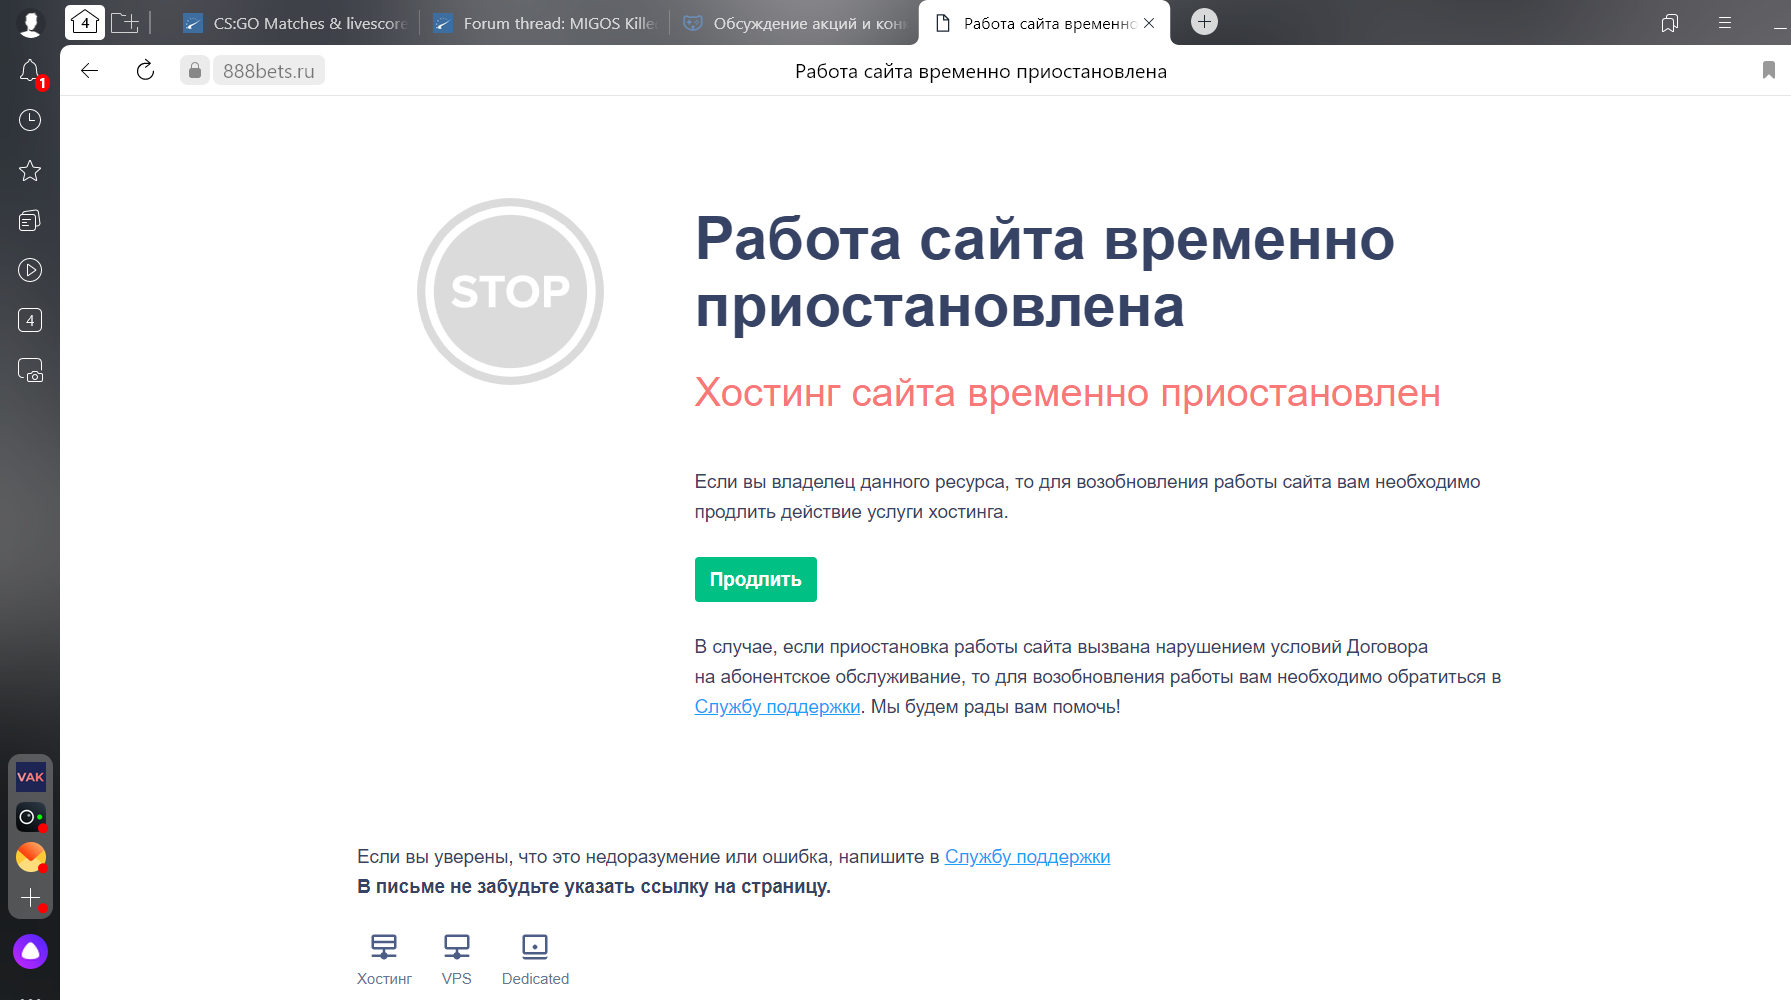Go back to previous page
This screenshot has width=1791, height=1000.
tap(90, 70)
